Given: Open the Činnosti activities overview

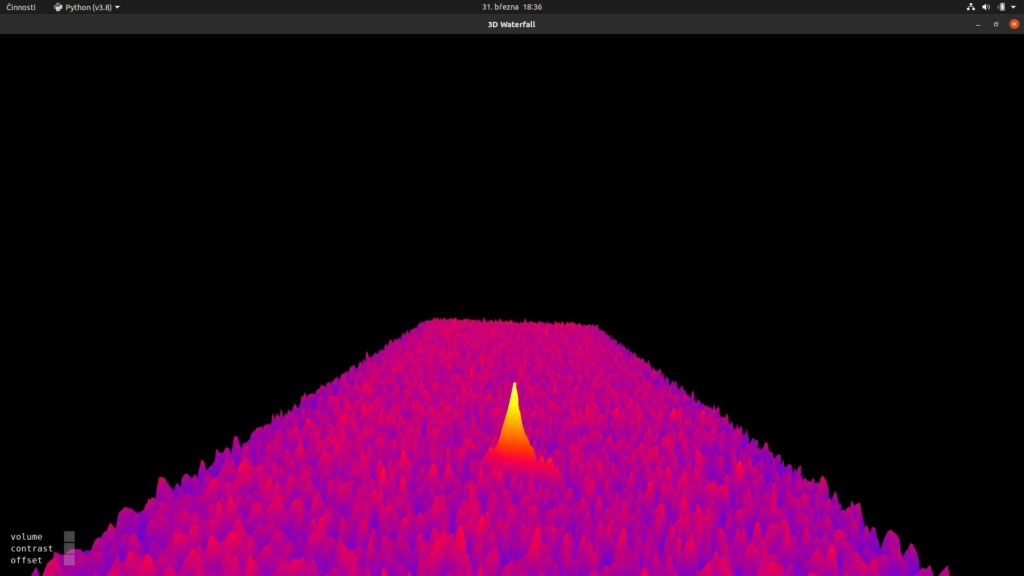Looking at the screenshot, I should click(x=21, y=7).
